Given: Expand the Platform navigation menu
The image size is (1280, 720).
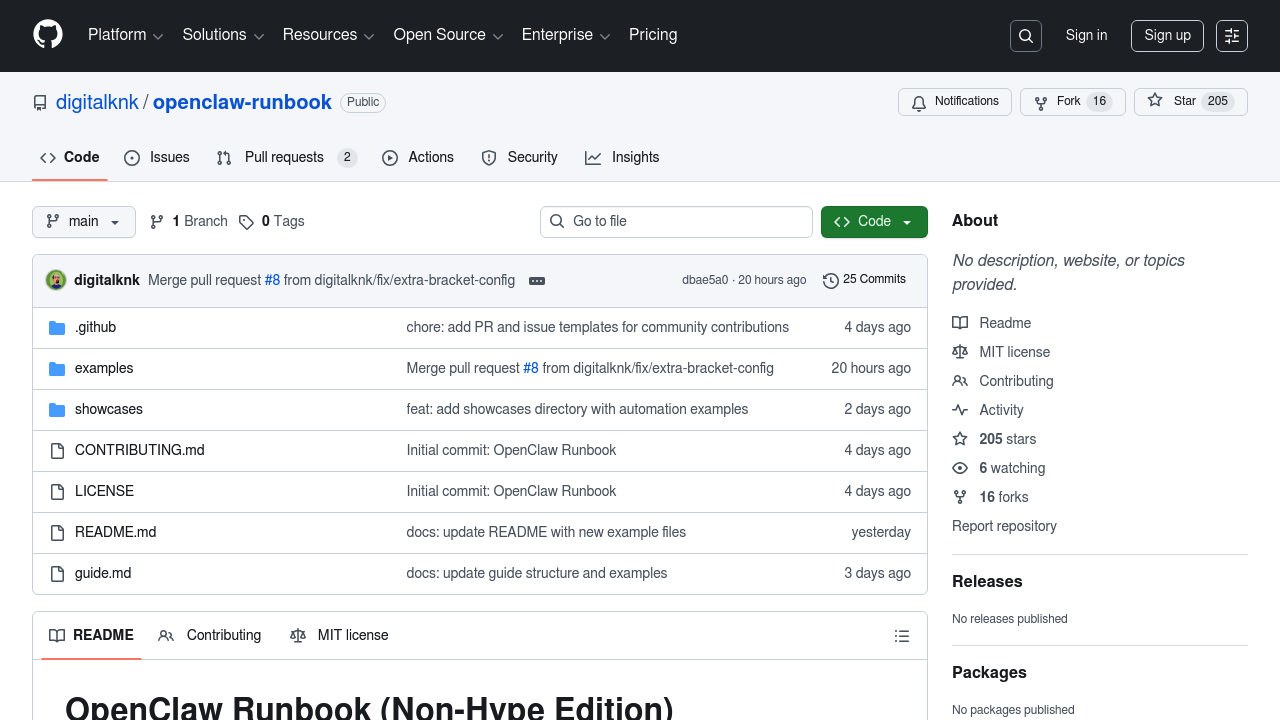Looking at the screenshot, I should 125,35.
